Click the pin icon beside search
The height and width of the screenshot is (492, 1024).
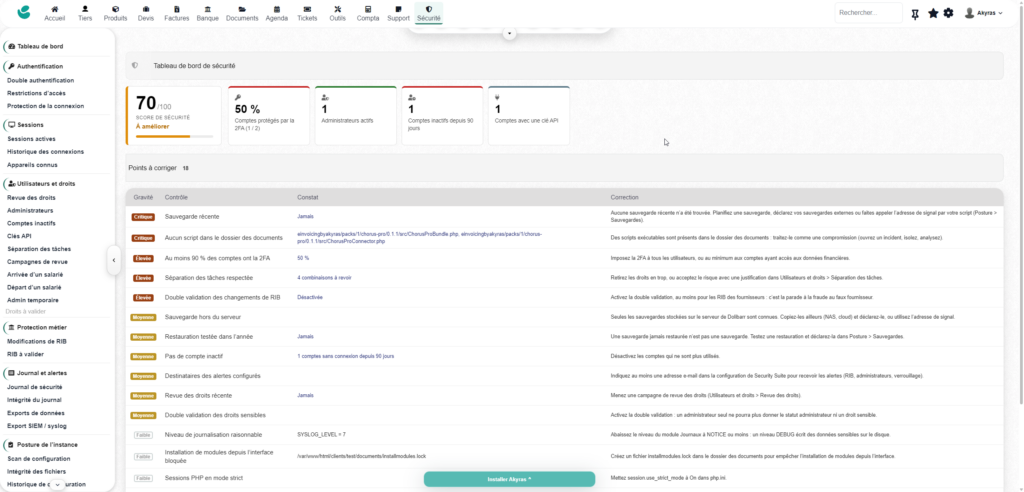(x=915, y=13)
